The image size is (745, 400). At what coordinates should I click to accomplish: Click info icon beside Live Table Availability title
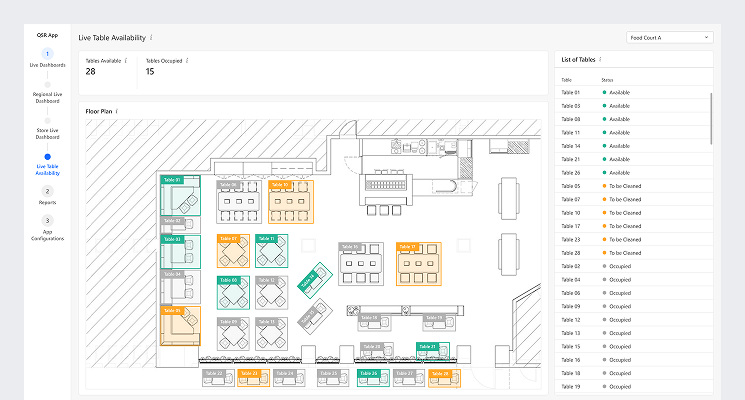pos(151,37)
